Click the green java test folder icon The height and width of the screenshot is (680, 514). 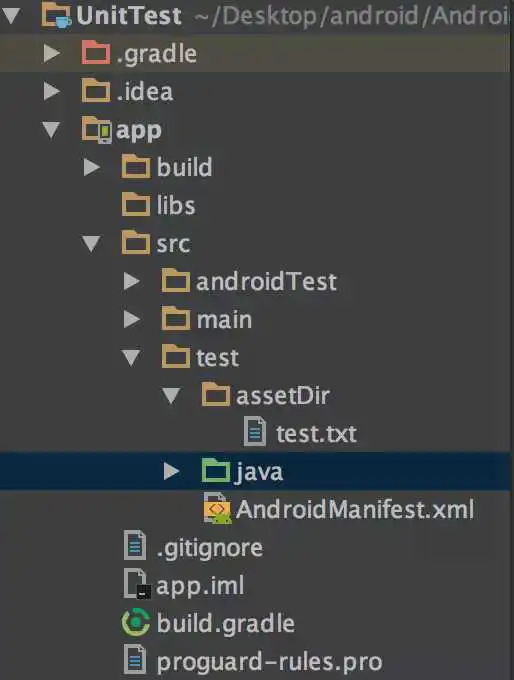(x=216, y=471)
